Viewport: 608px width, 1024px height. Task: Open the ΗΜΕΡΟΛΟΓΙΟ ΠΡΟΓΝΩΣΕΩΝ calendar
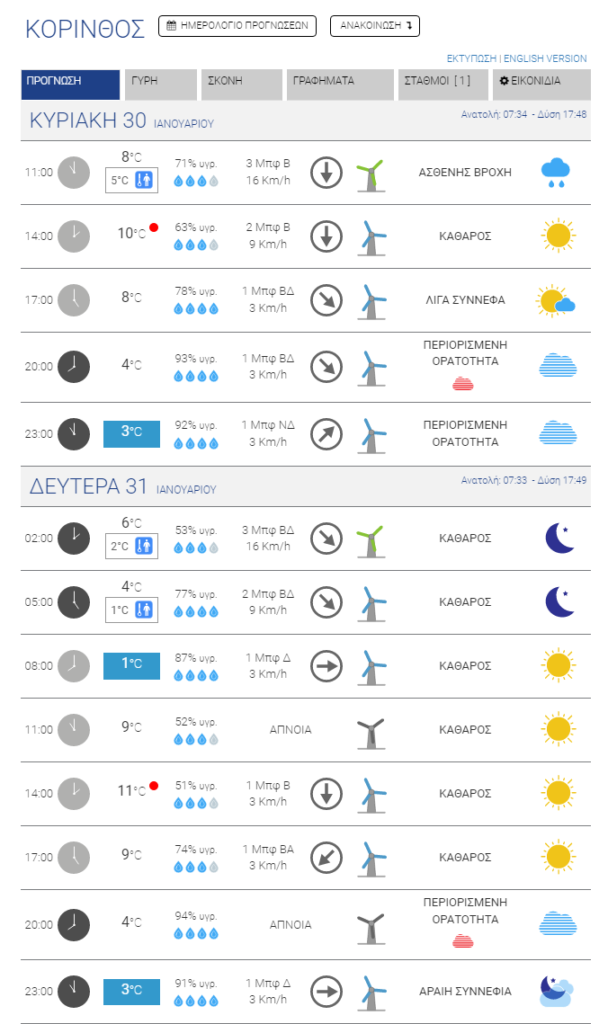tap(237, 25)
